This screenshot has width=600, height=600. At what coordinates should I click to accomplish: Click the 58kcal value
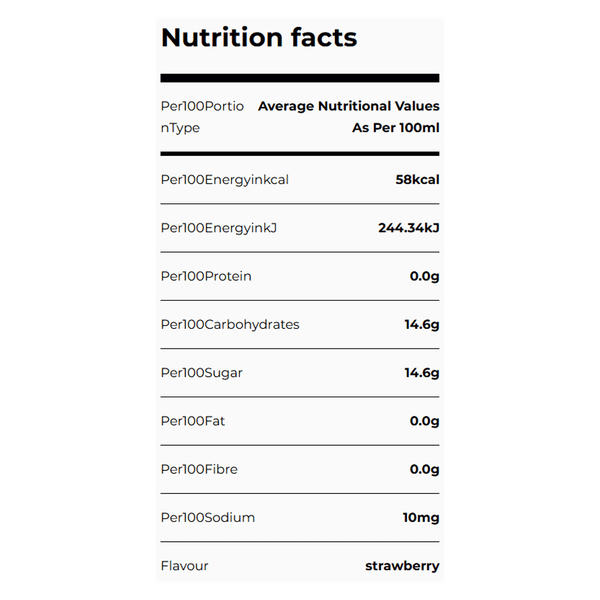417,180
